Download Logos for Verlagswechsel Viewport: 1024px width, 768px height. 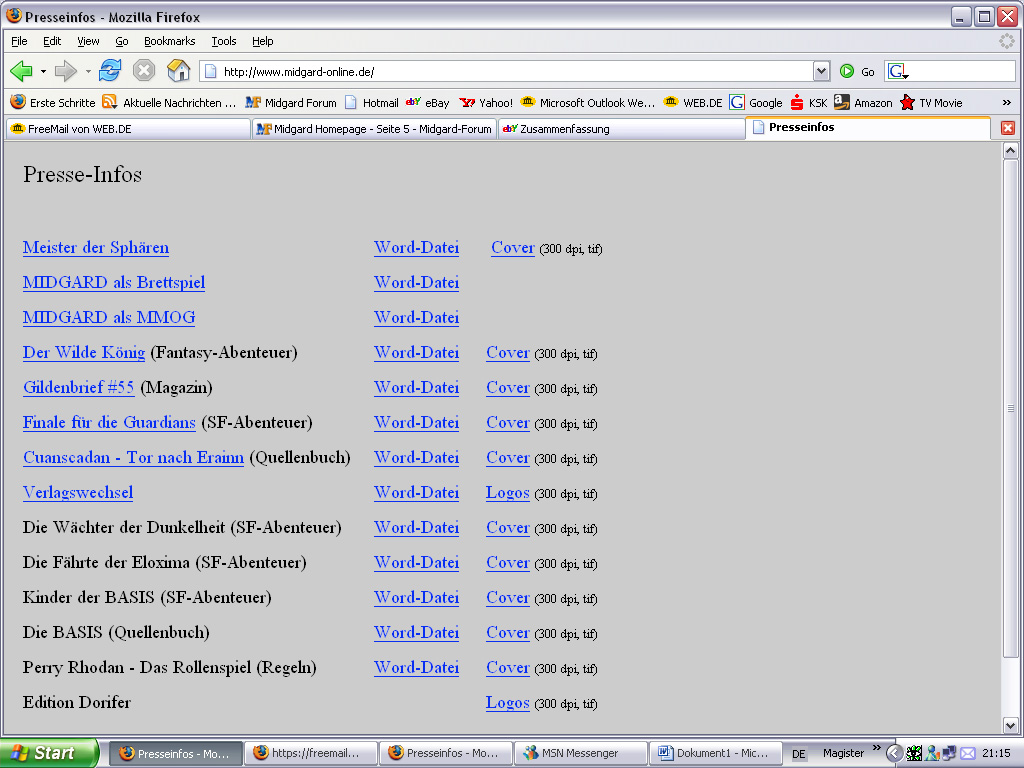(x=507, y=493)
